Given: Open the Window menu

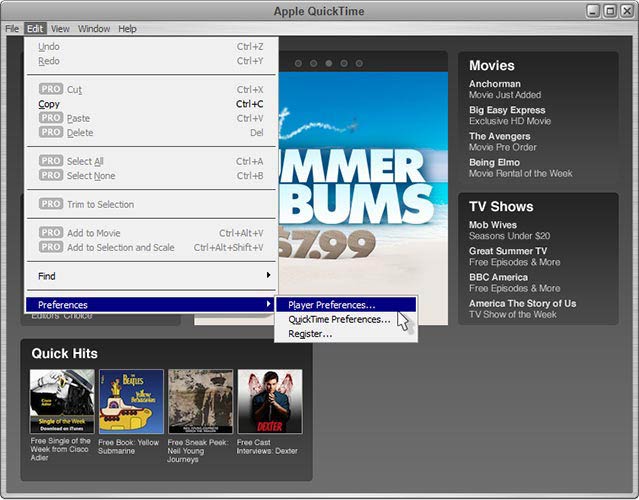Looking at the screenshot, I should click(x=94, y=29).
